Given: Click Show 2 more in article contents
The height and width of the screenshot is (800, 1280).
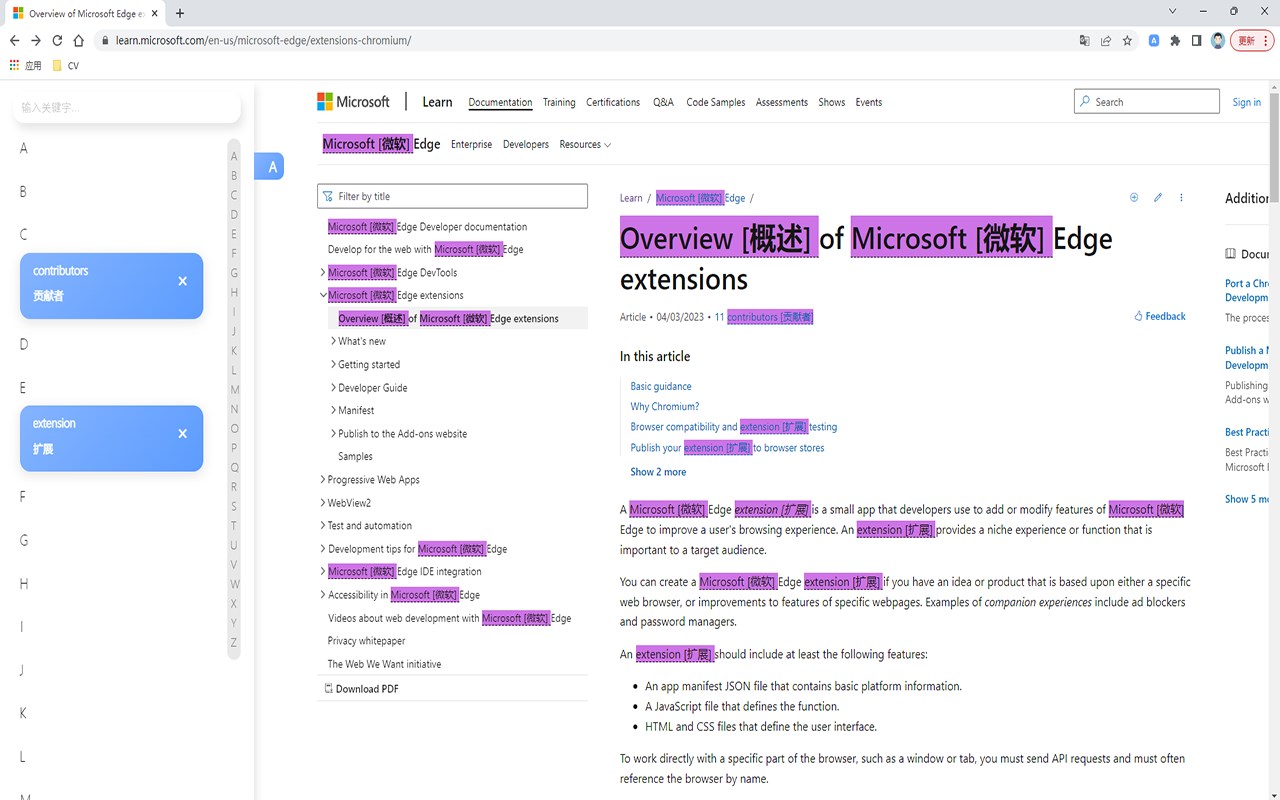Looking at the screenshot, I should (658, 472).
